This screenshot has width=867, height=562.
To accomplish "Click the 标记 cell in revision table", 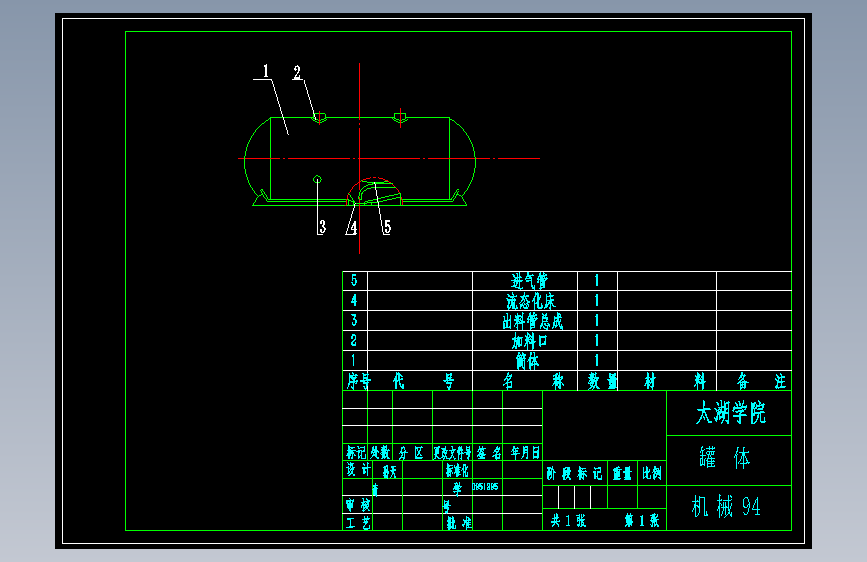I will 356,453.
